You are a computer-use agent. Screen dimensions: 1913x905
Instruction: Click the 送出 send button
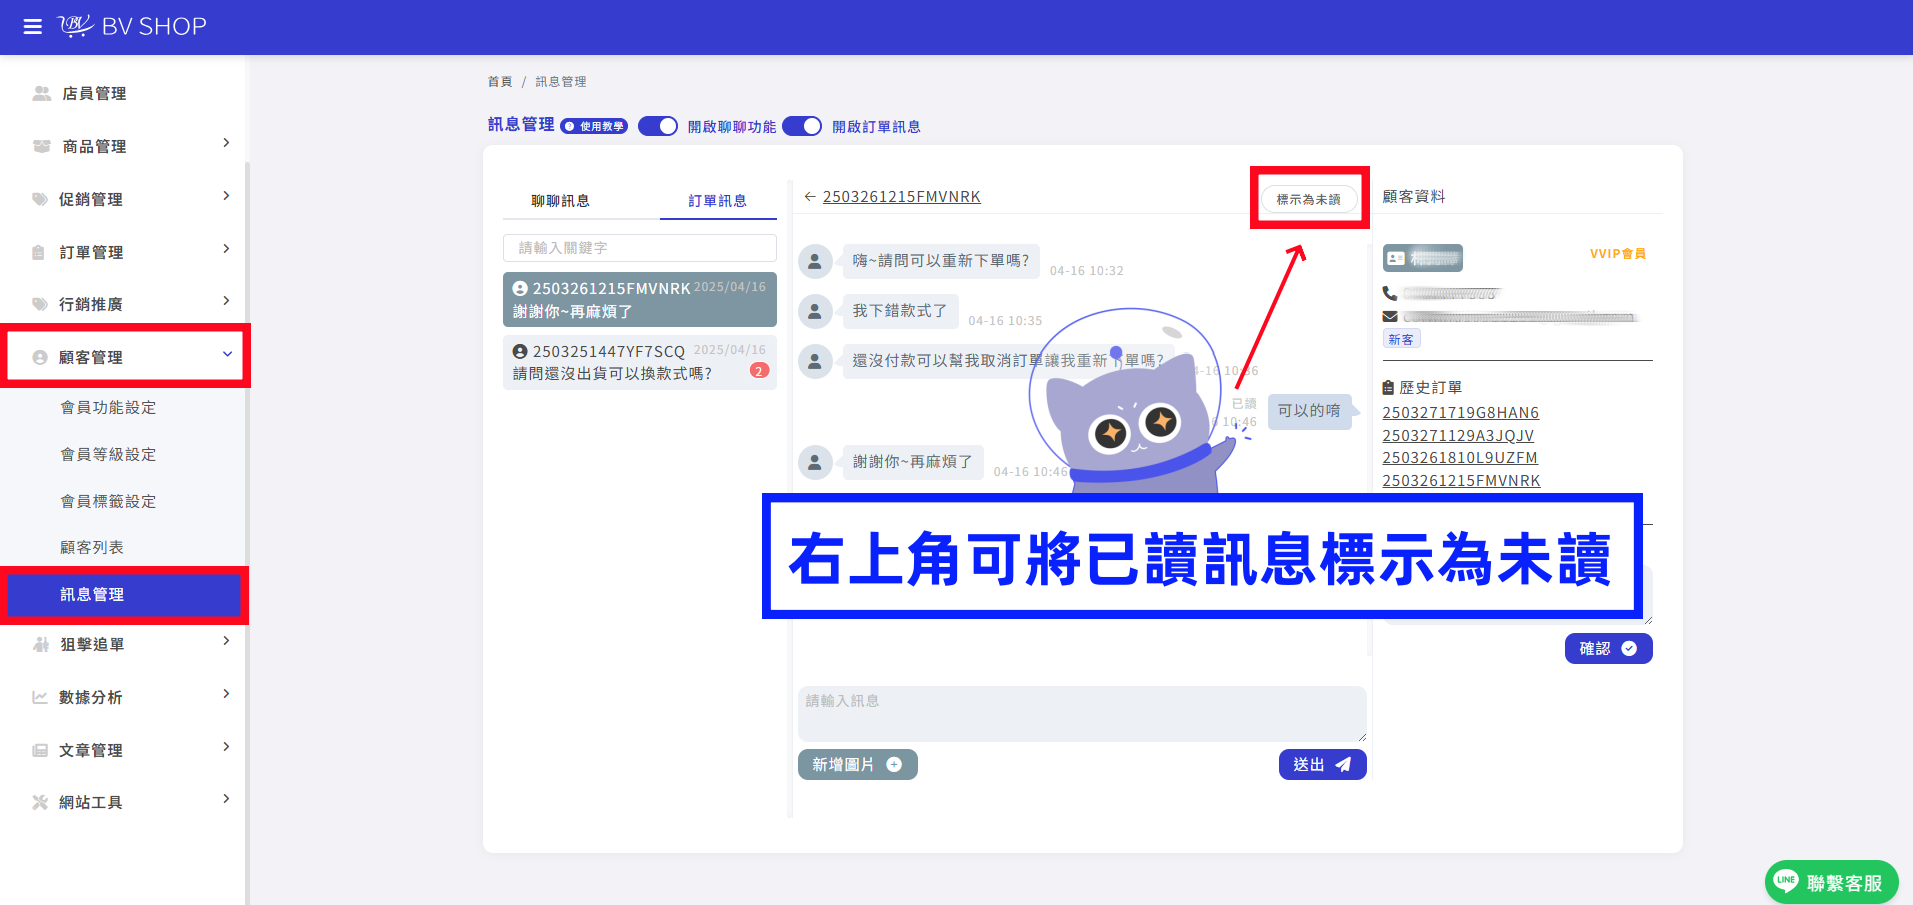[x=1322, y=764]
